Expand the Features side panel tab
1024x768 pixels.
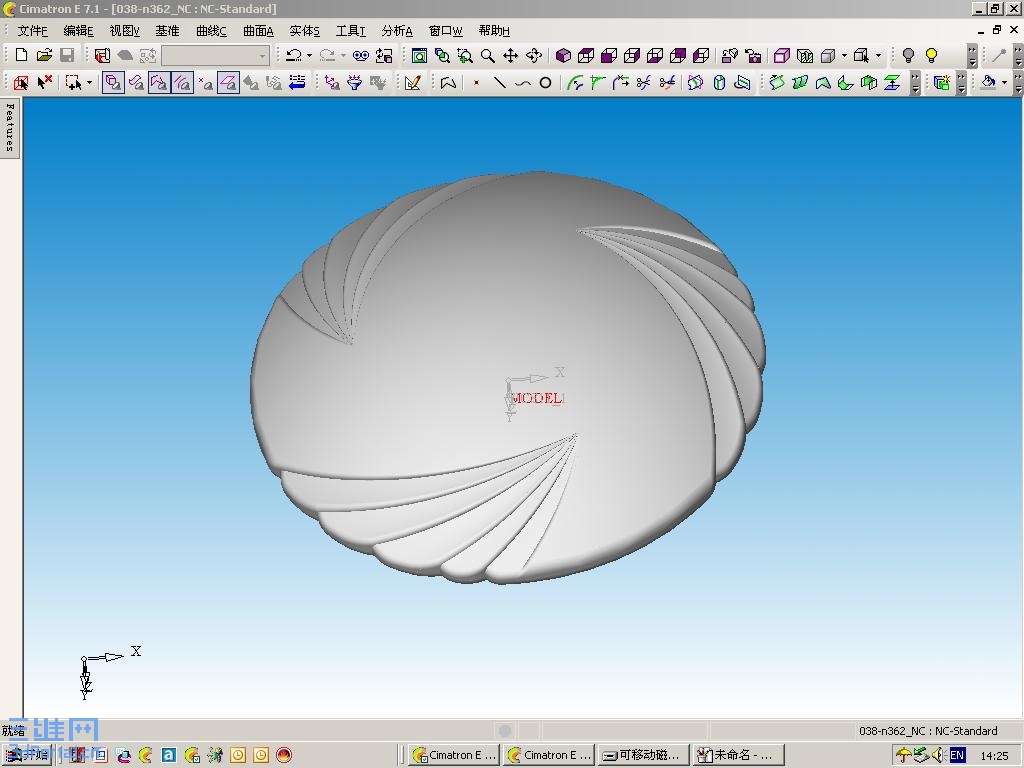pos(10,127)
